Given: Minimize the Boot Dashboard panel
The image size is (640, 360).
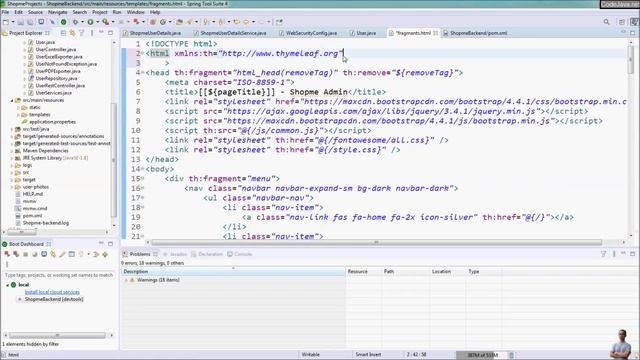Looking at the screenshot, I should click(x=101, y=244).
